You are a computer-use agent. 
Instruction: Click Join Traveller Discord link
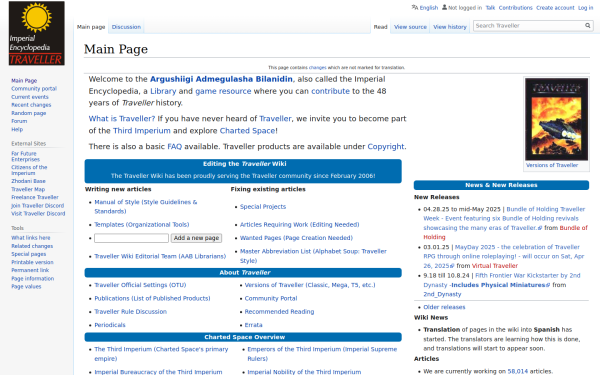pos(38,206)
